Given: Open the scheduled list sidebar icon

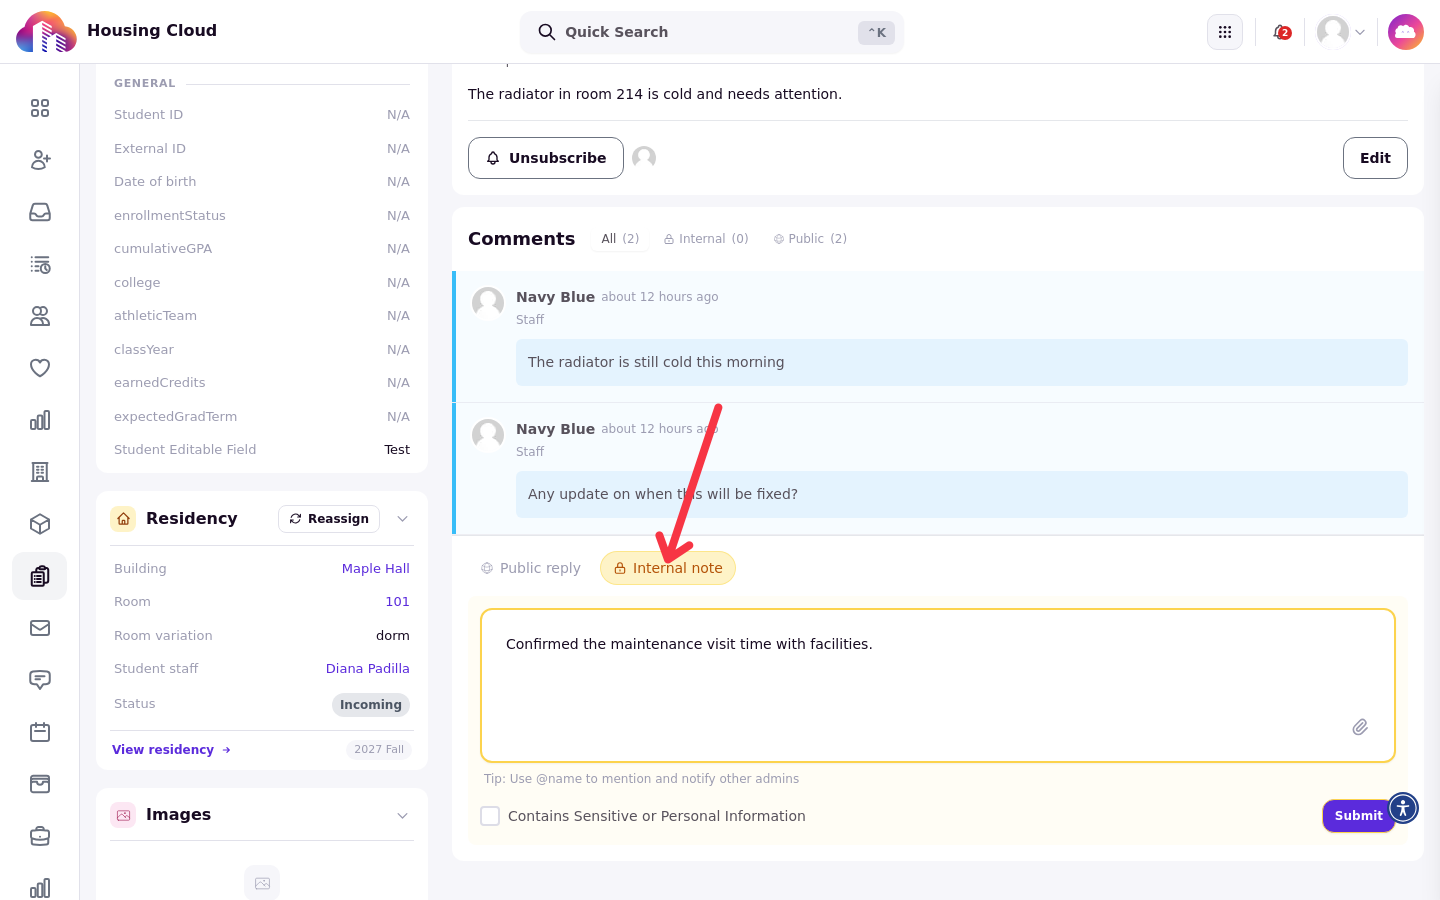Looking at the screenshot, I should [40, 264].
